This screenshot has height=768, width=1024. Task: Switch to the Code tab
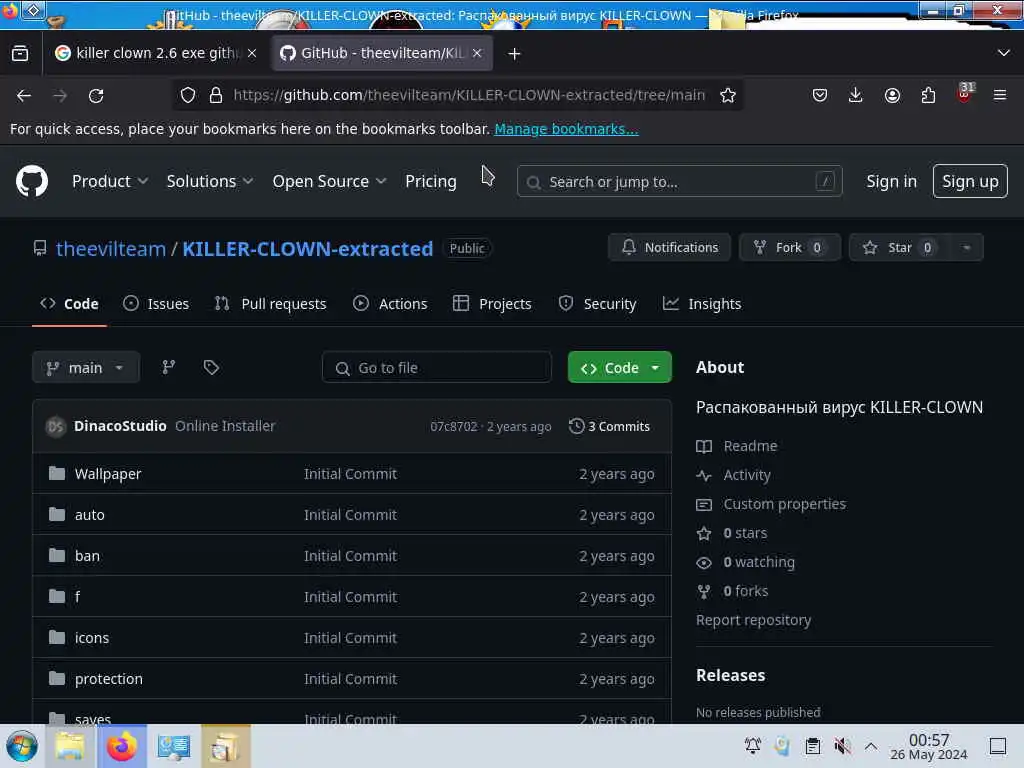pyautogui.click(x=69, y=304)
